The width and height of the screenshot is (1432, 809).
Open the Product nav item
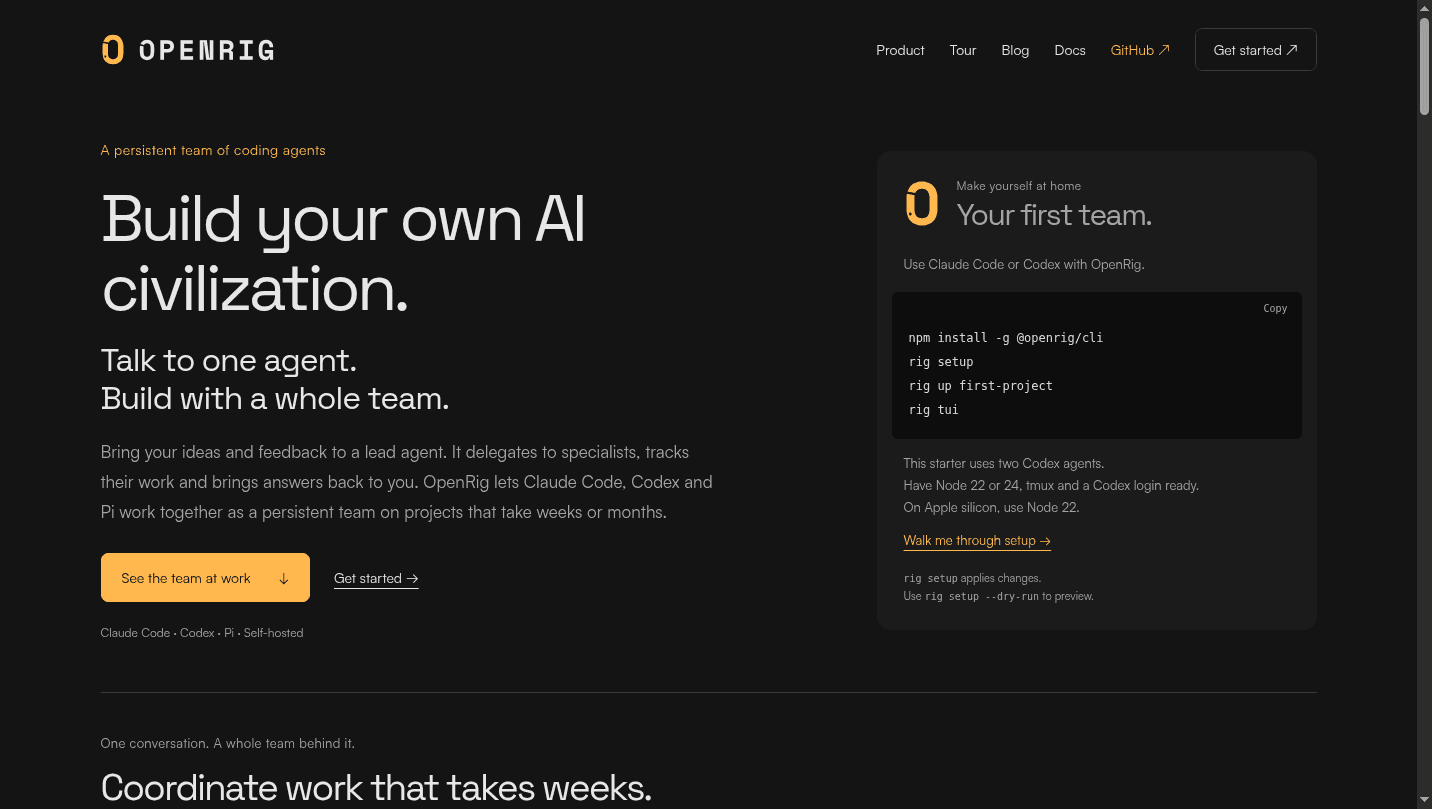900,50
